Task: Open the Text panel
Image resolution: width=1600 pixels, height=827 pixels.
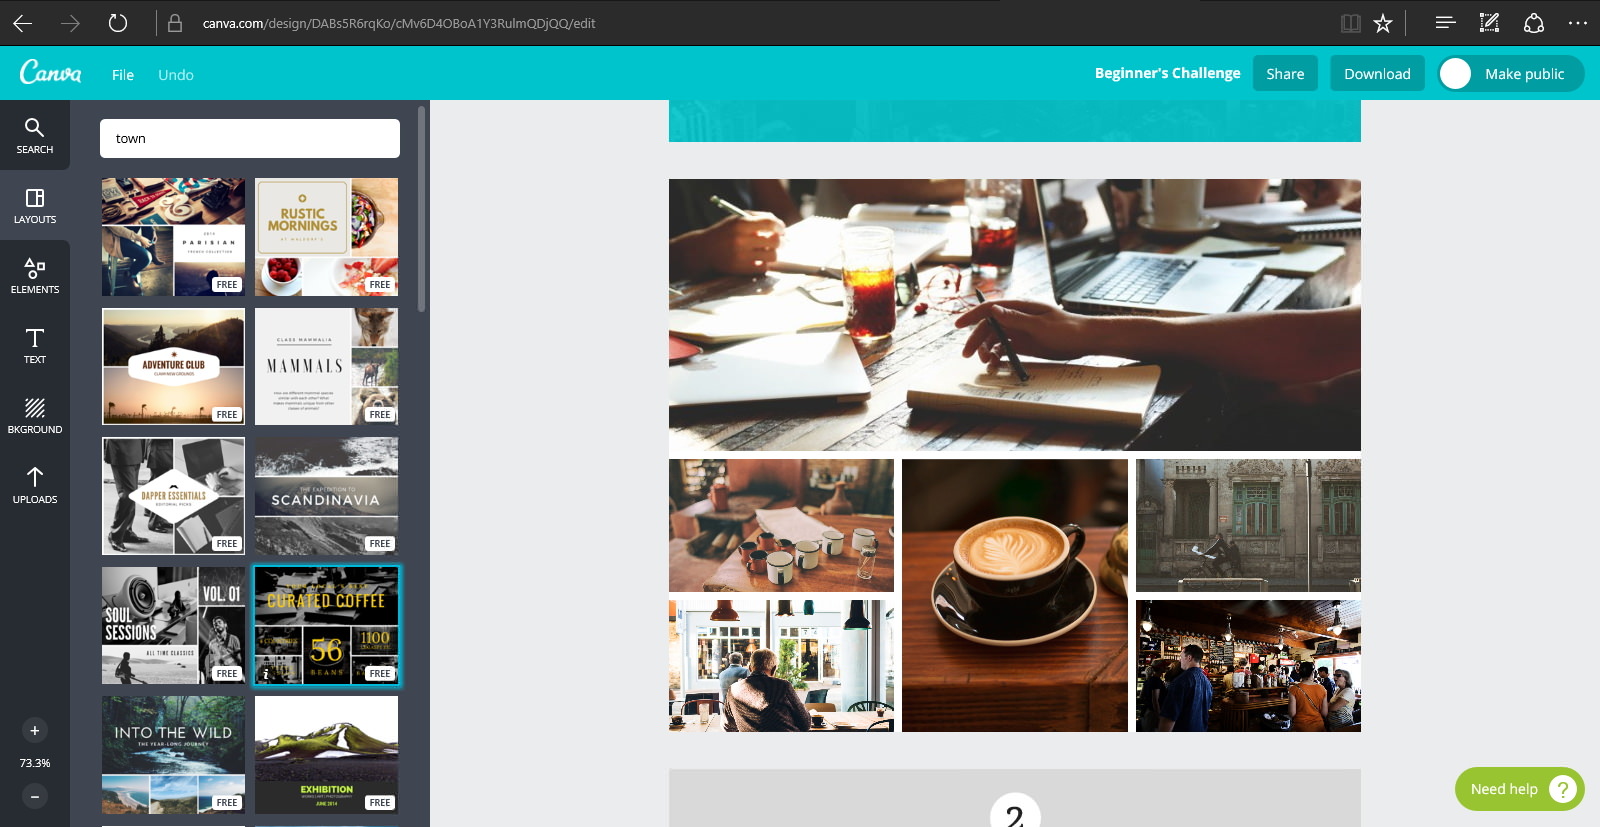Action: pos(34,345)
